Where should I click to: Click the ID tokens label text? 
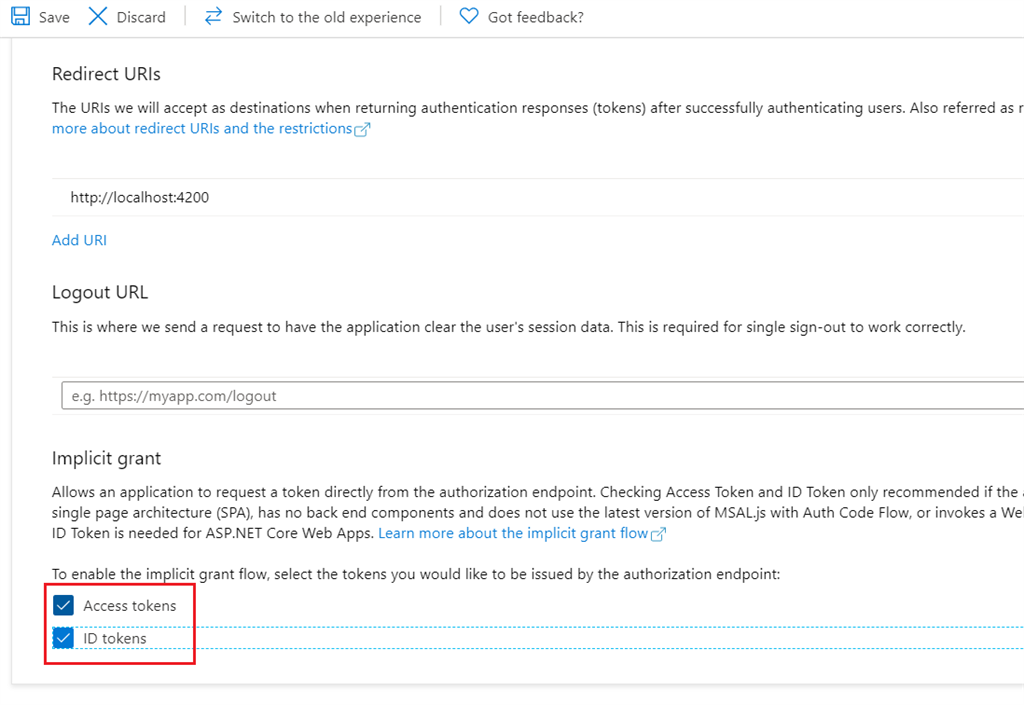(x=114, y=638)
